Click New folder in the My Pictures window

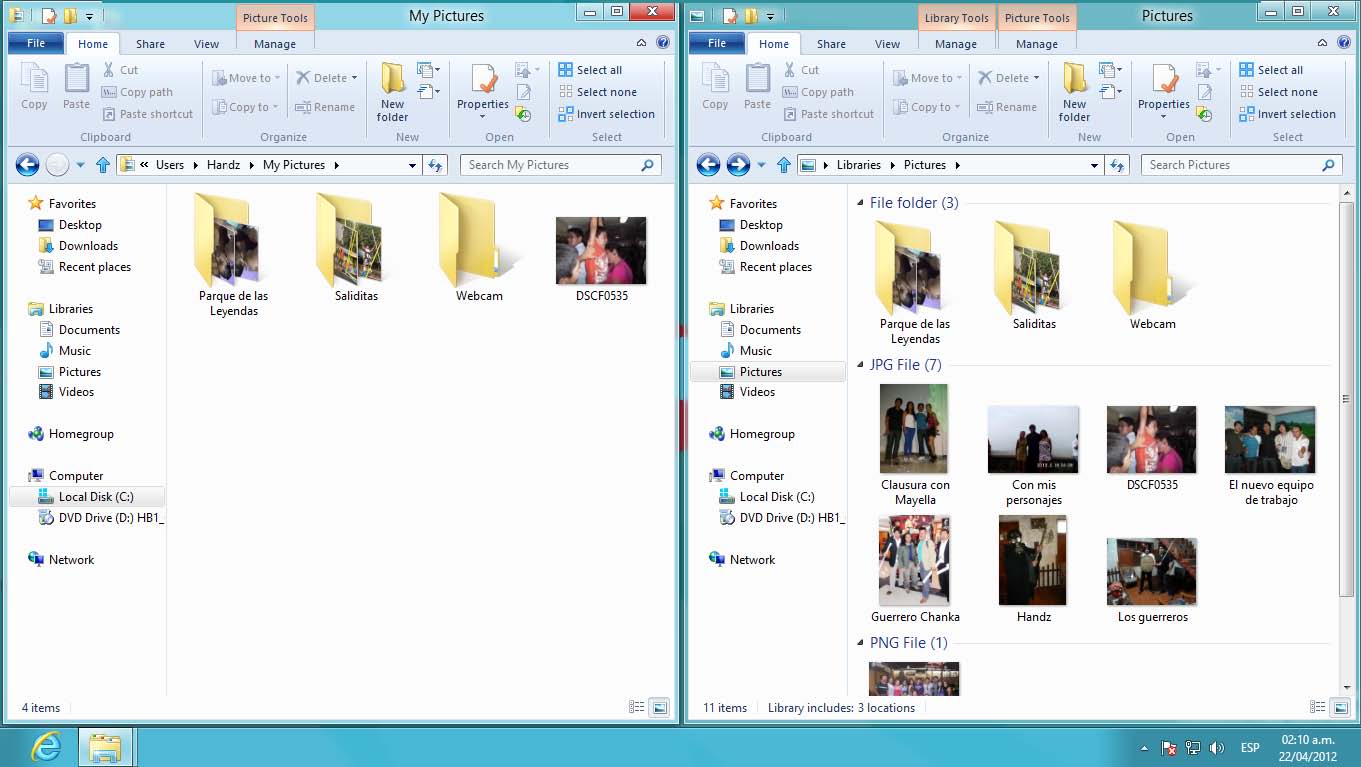tap(392, 91)
